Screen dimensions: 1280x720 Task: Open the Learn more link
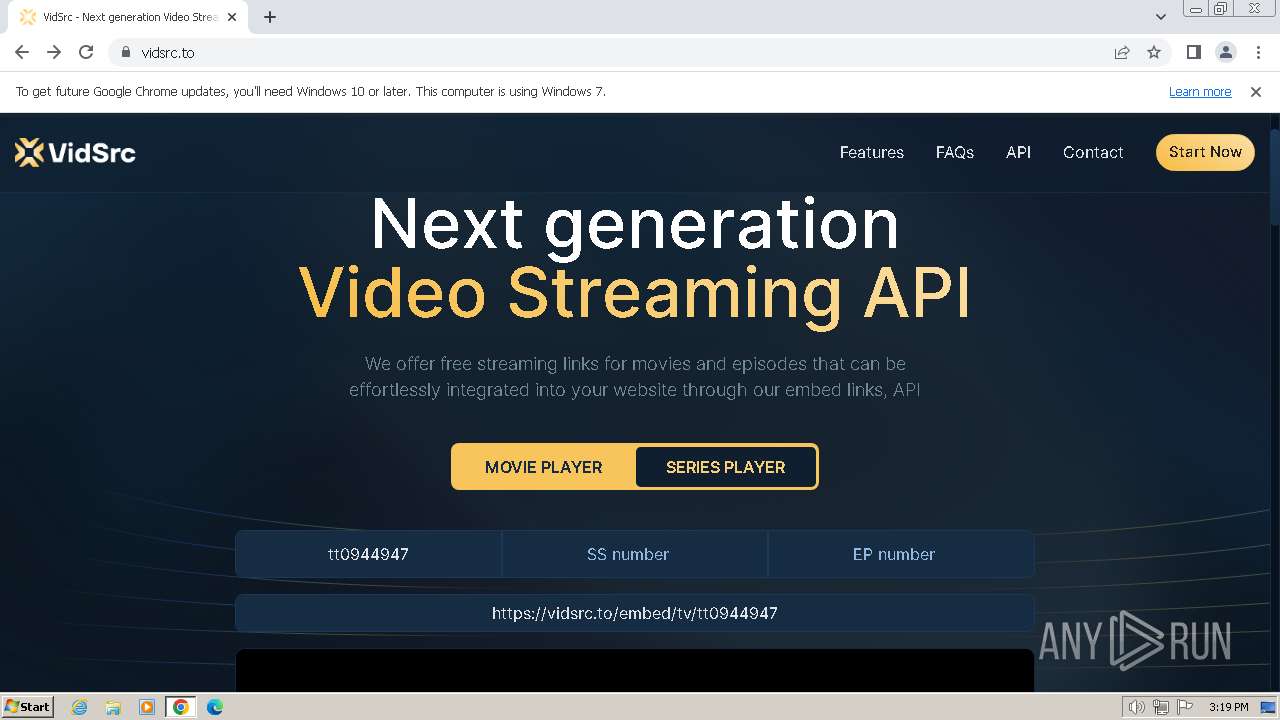click(1200, 91)
